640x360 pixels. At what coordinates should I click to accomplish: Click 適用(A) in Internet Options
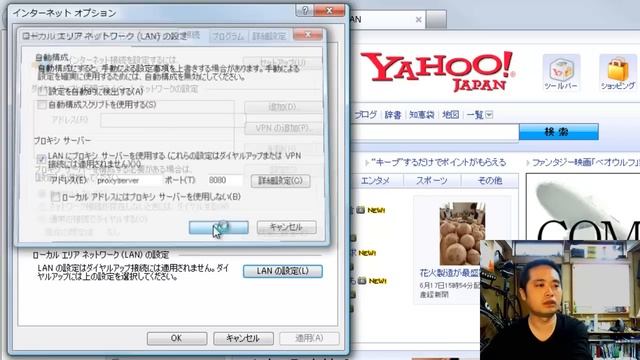[309, 338]
